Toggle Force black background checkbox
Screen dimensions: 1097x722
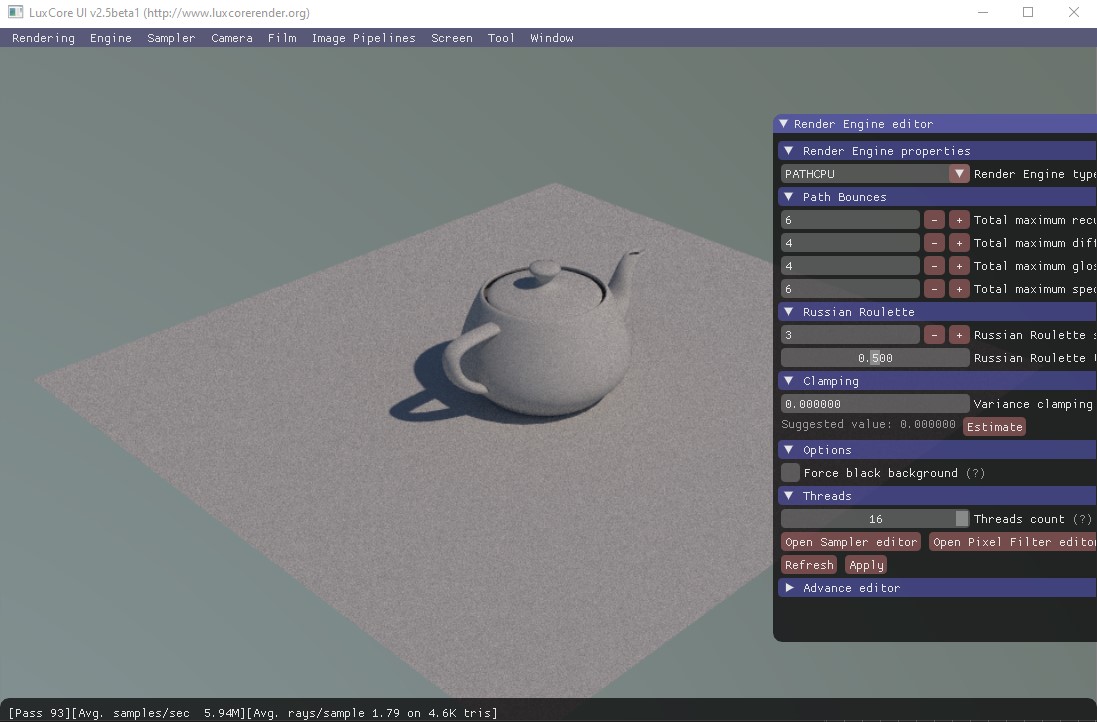pyautogui.click(x=790, y=473)
